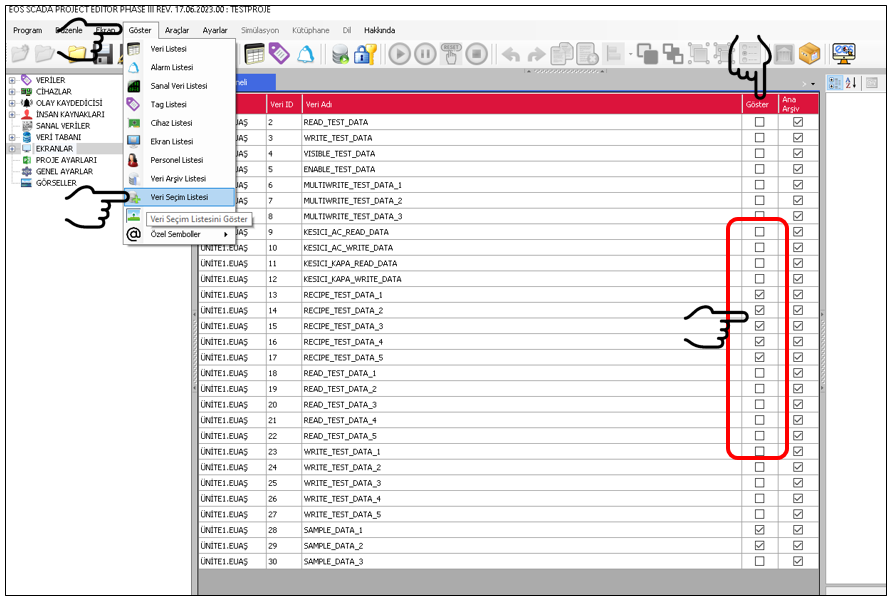Expand the İNSAN KAYNAKLARI tree node
This screenshot has height=602, width=894.
coord(12,115)
